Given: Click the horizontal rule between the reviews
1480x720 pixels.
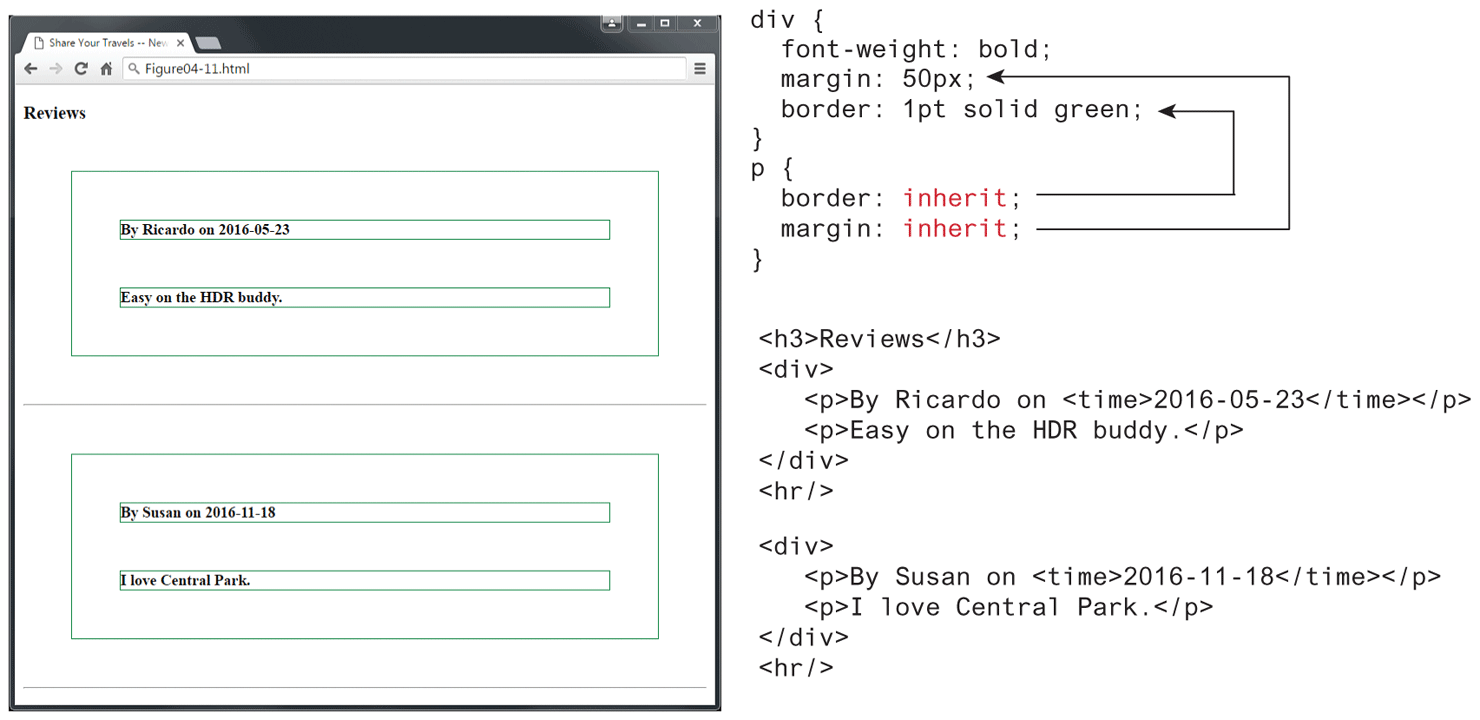Looking at the screenshot, I should [364, 405].
